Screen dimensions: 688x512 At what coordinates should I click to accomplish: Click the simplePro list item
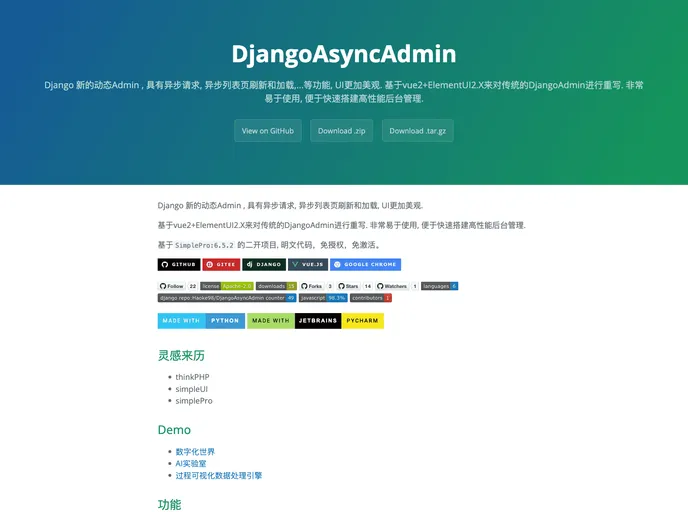coord(194,401)
